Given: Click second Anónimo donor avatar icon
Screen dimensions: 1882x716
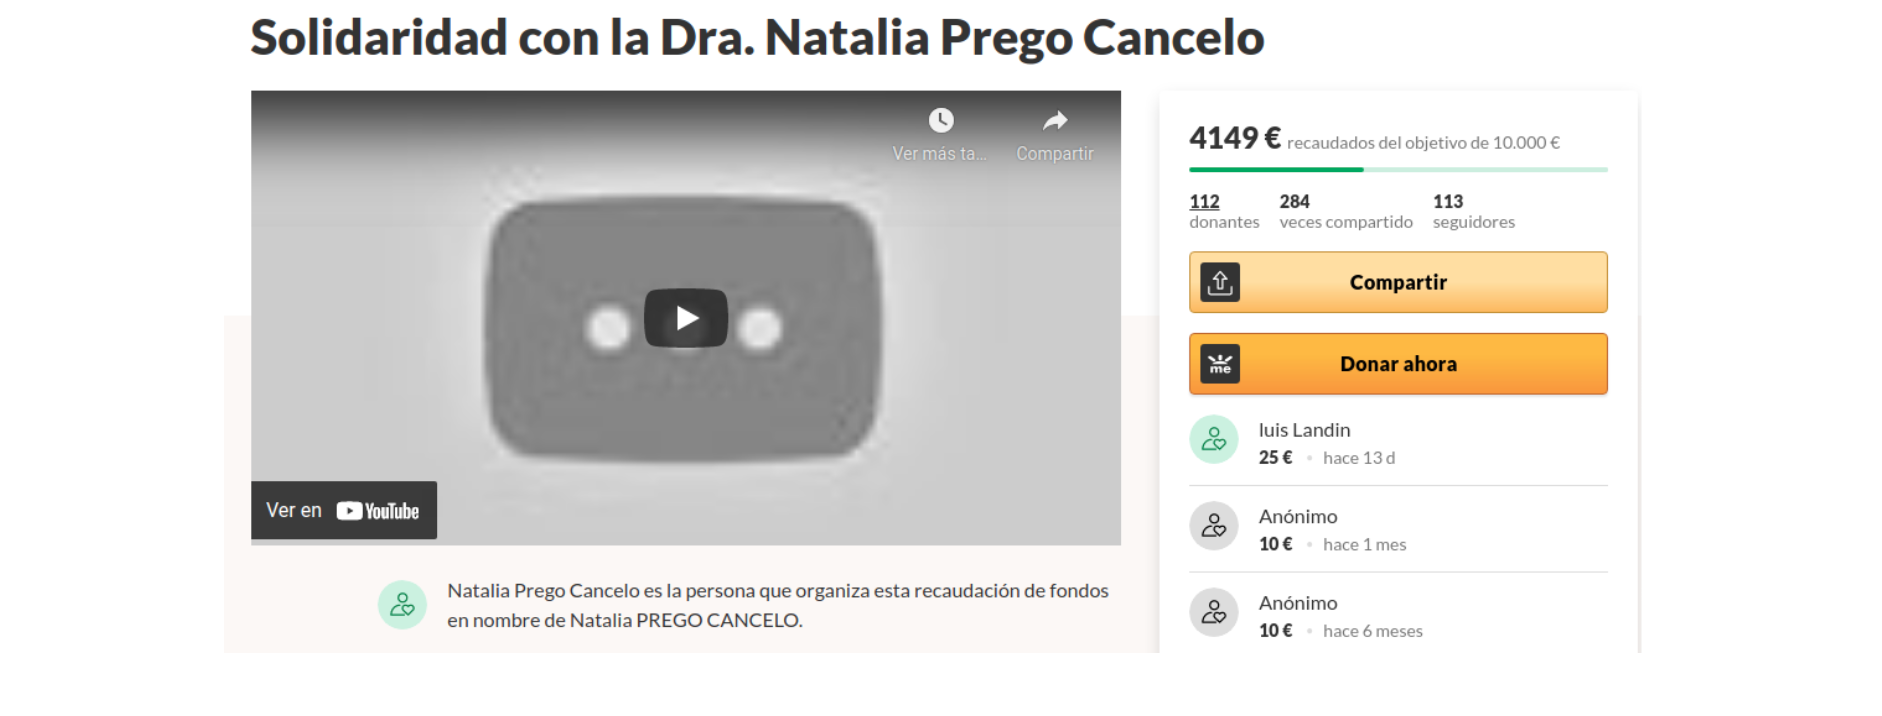Looking at the screenshot, I should [x=1214, y=612].
